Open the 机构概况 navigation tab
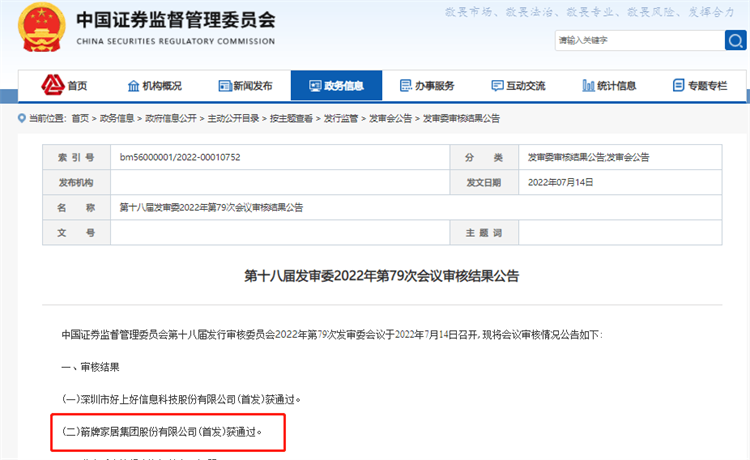The image size is (750, 460). click(154, 86)
